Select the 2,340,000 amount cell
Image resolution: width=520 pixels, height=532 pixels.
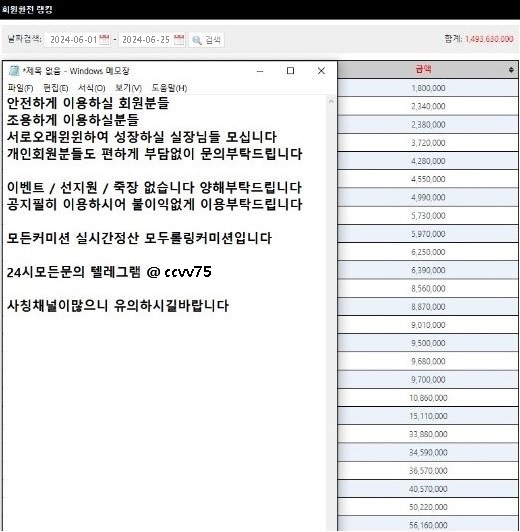[x=428, y=106]
